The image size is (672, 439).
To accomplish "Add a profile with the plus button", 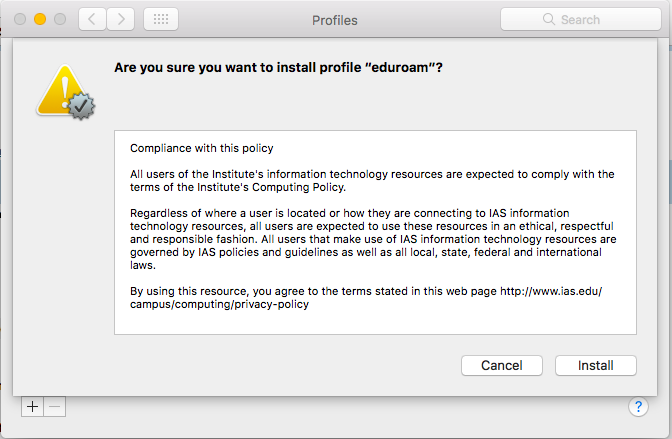I will pyautogui.click(x=33, y=406).
